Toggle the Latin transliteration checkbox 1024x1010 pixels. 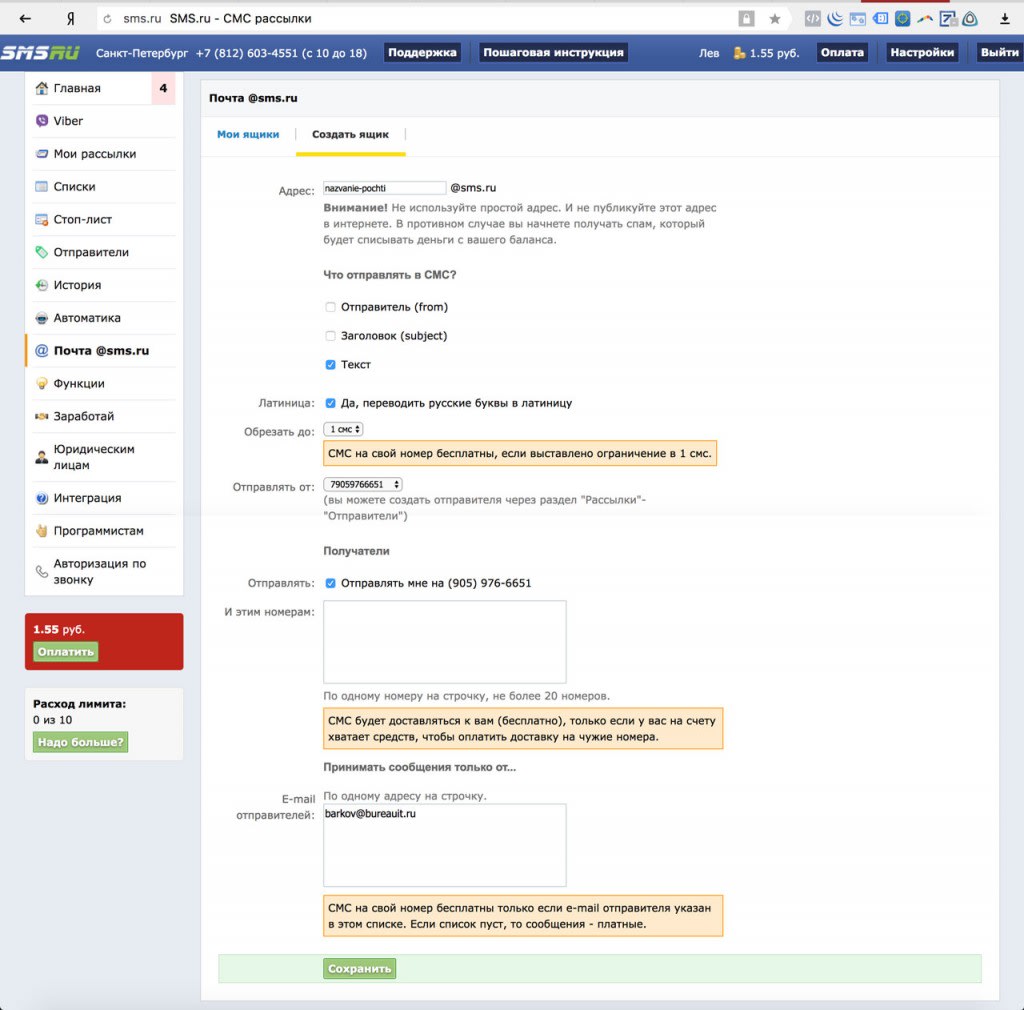[330, 403]
